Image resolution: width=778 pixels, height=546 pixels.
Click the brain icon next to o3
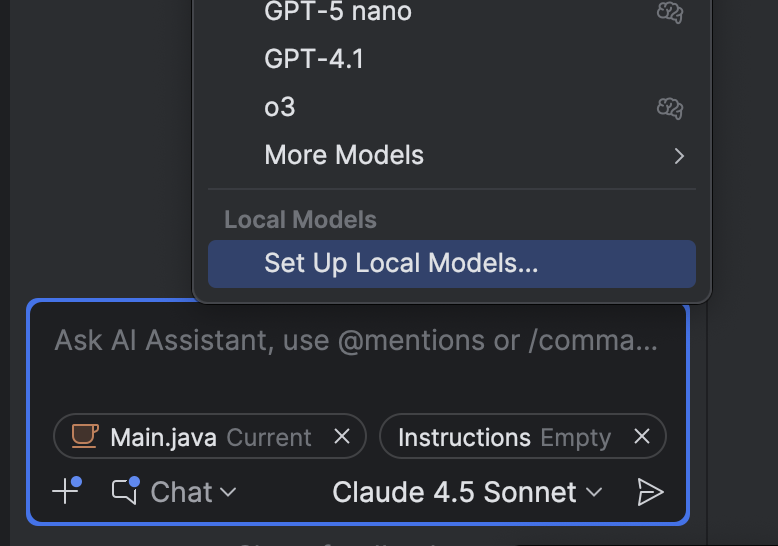pos(669,107)
